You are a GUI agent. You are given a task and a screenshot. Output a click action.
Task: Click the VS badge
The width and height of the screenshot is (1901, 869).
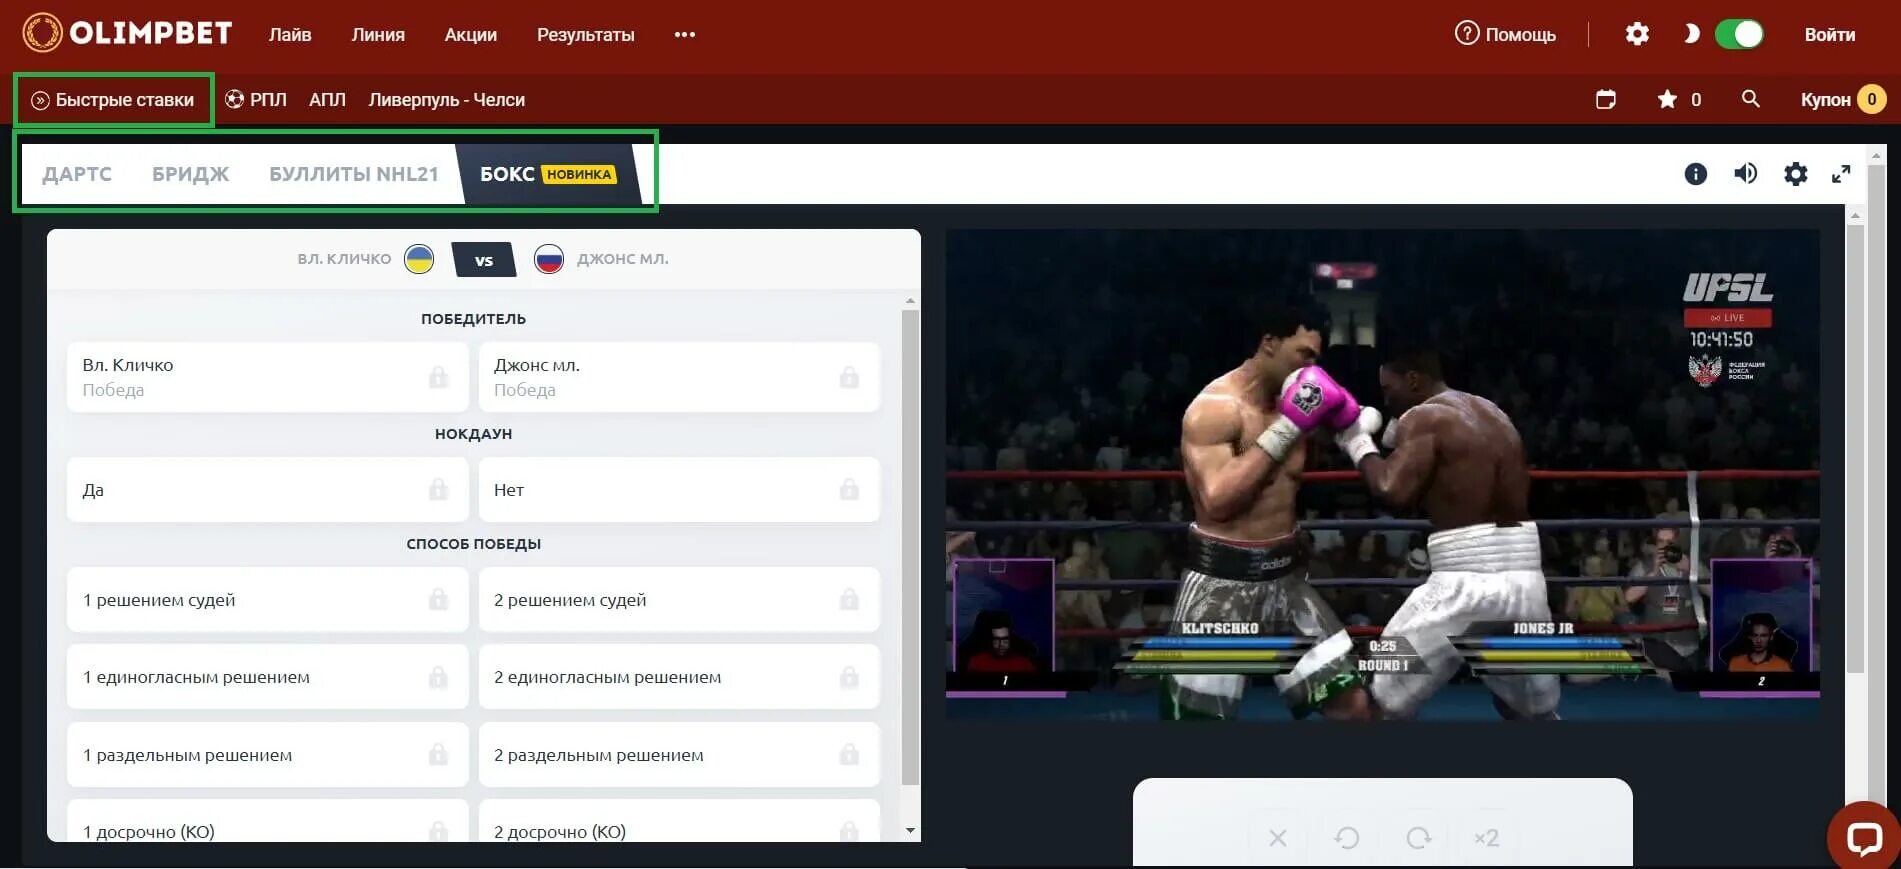pyautogui.click(x=484, y=260)
